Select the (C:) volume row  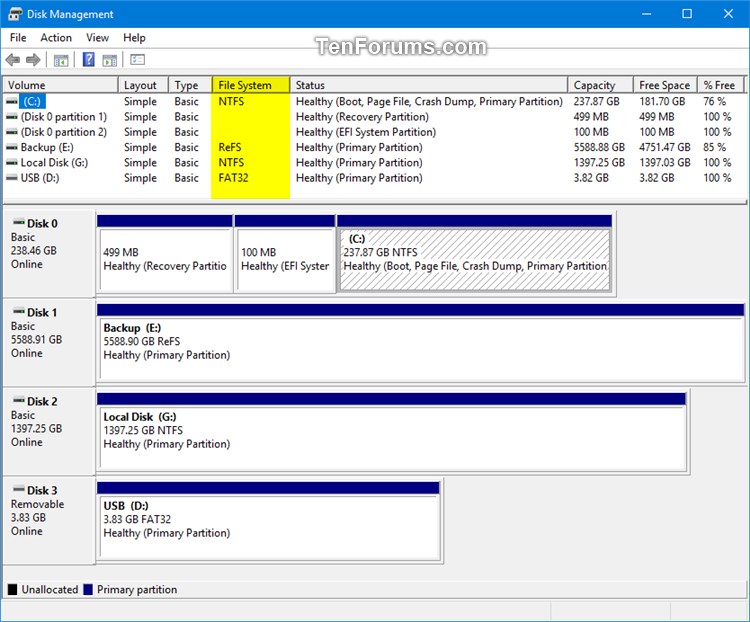pyautogui.click(x=375, y=101)
